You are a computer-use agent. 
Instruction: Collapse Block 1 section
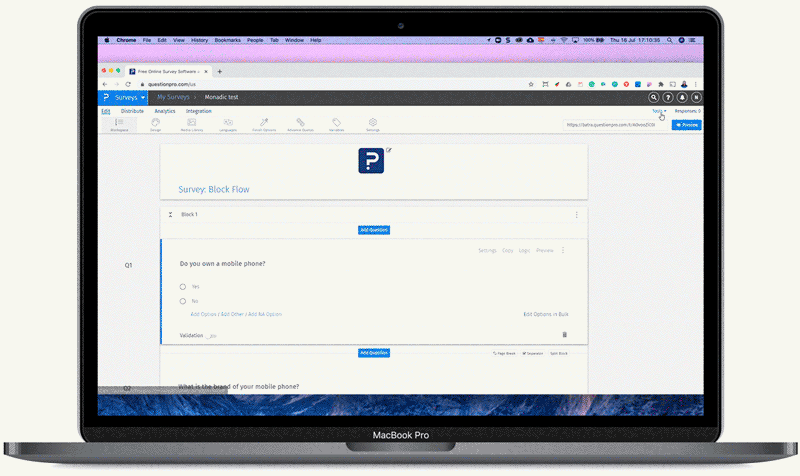pyautogui.click(x=171, y=214)
